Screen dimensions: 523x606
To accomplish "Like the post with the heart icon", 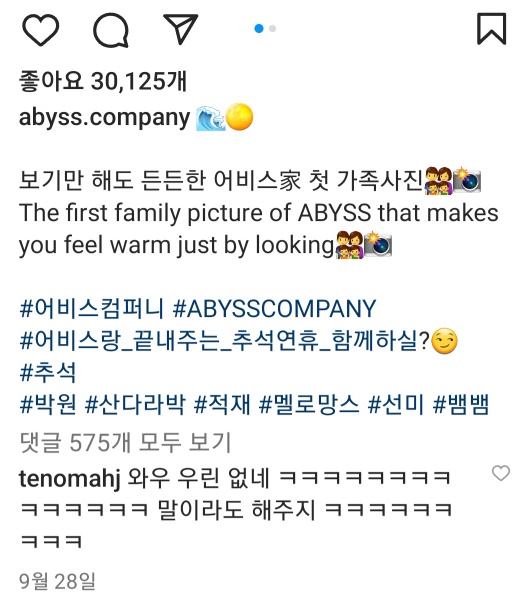I will click(x=40, y=30).
